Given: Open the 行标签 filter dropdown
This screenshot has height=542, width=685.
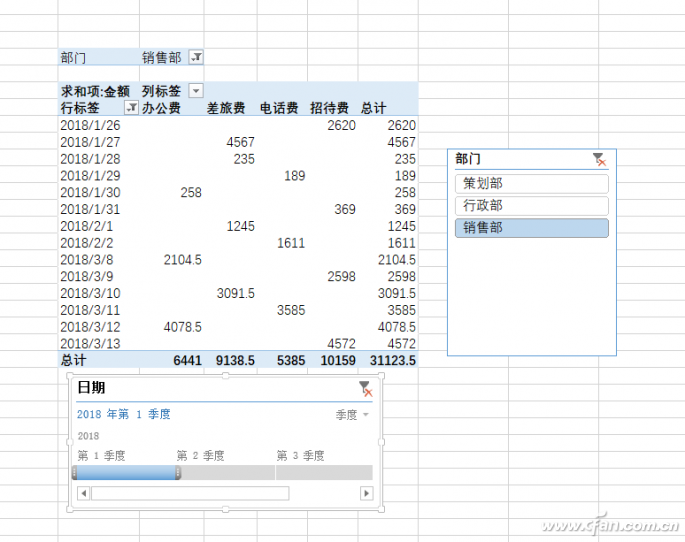Looking at the screenshot, I should [131, 107].
